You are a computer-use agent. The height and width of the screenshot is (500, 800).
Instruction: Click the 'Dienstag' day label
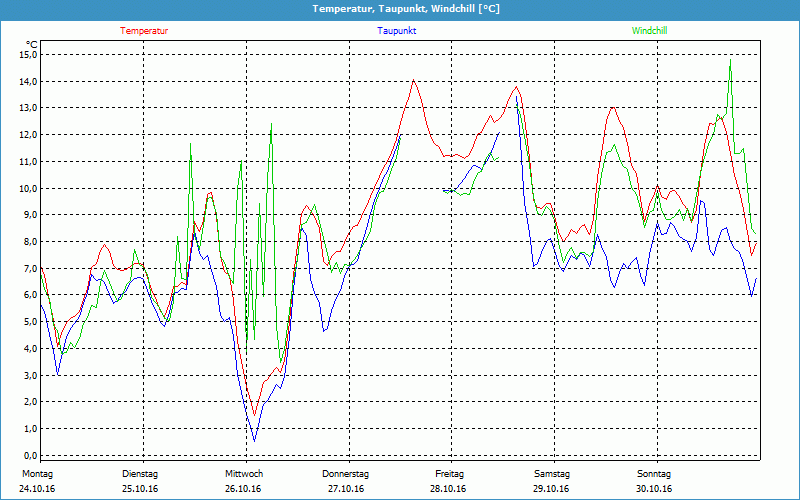coord(140,474)
